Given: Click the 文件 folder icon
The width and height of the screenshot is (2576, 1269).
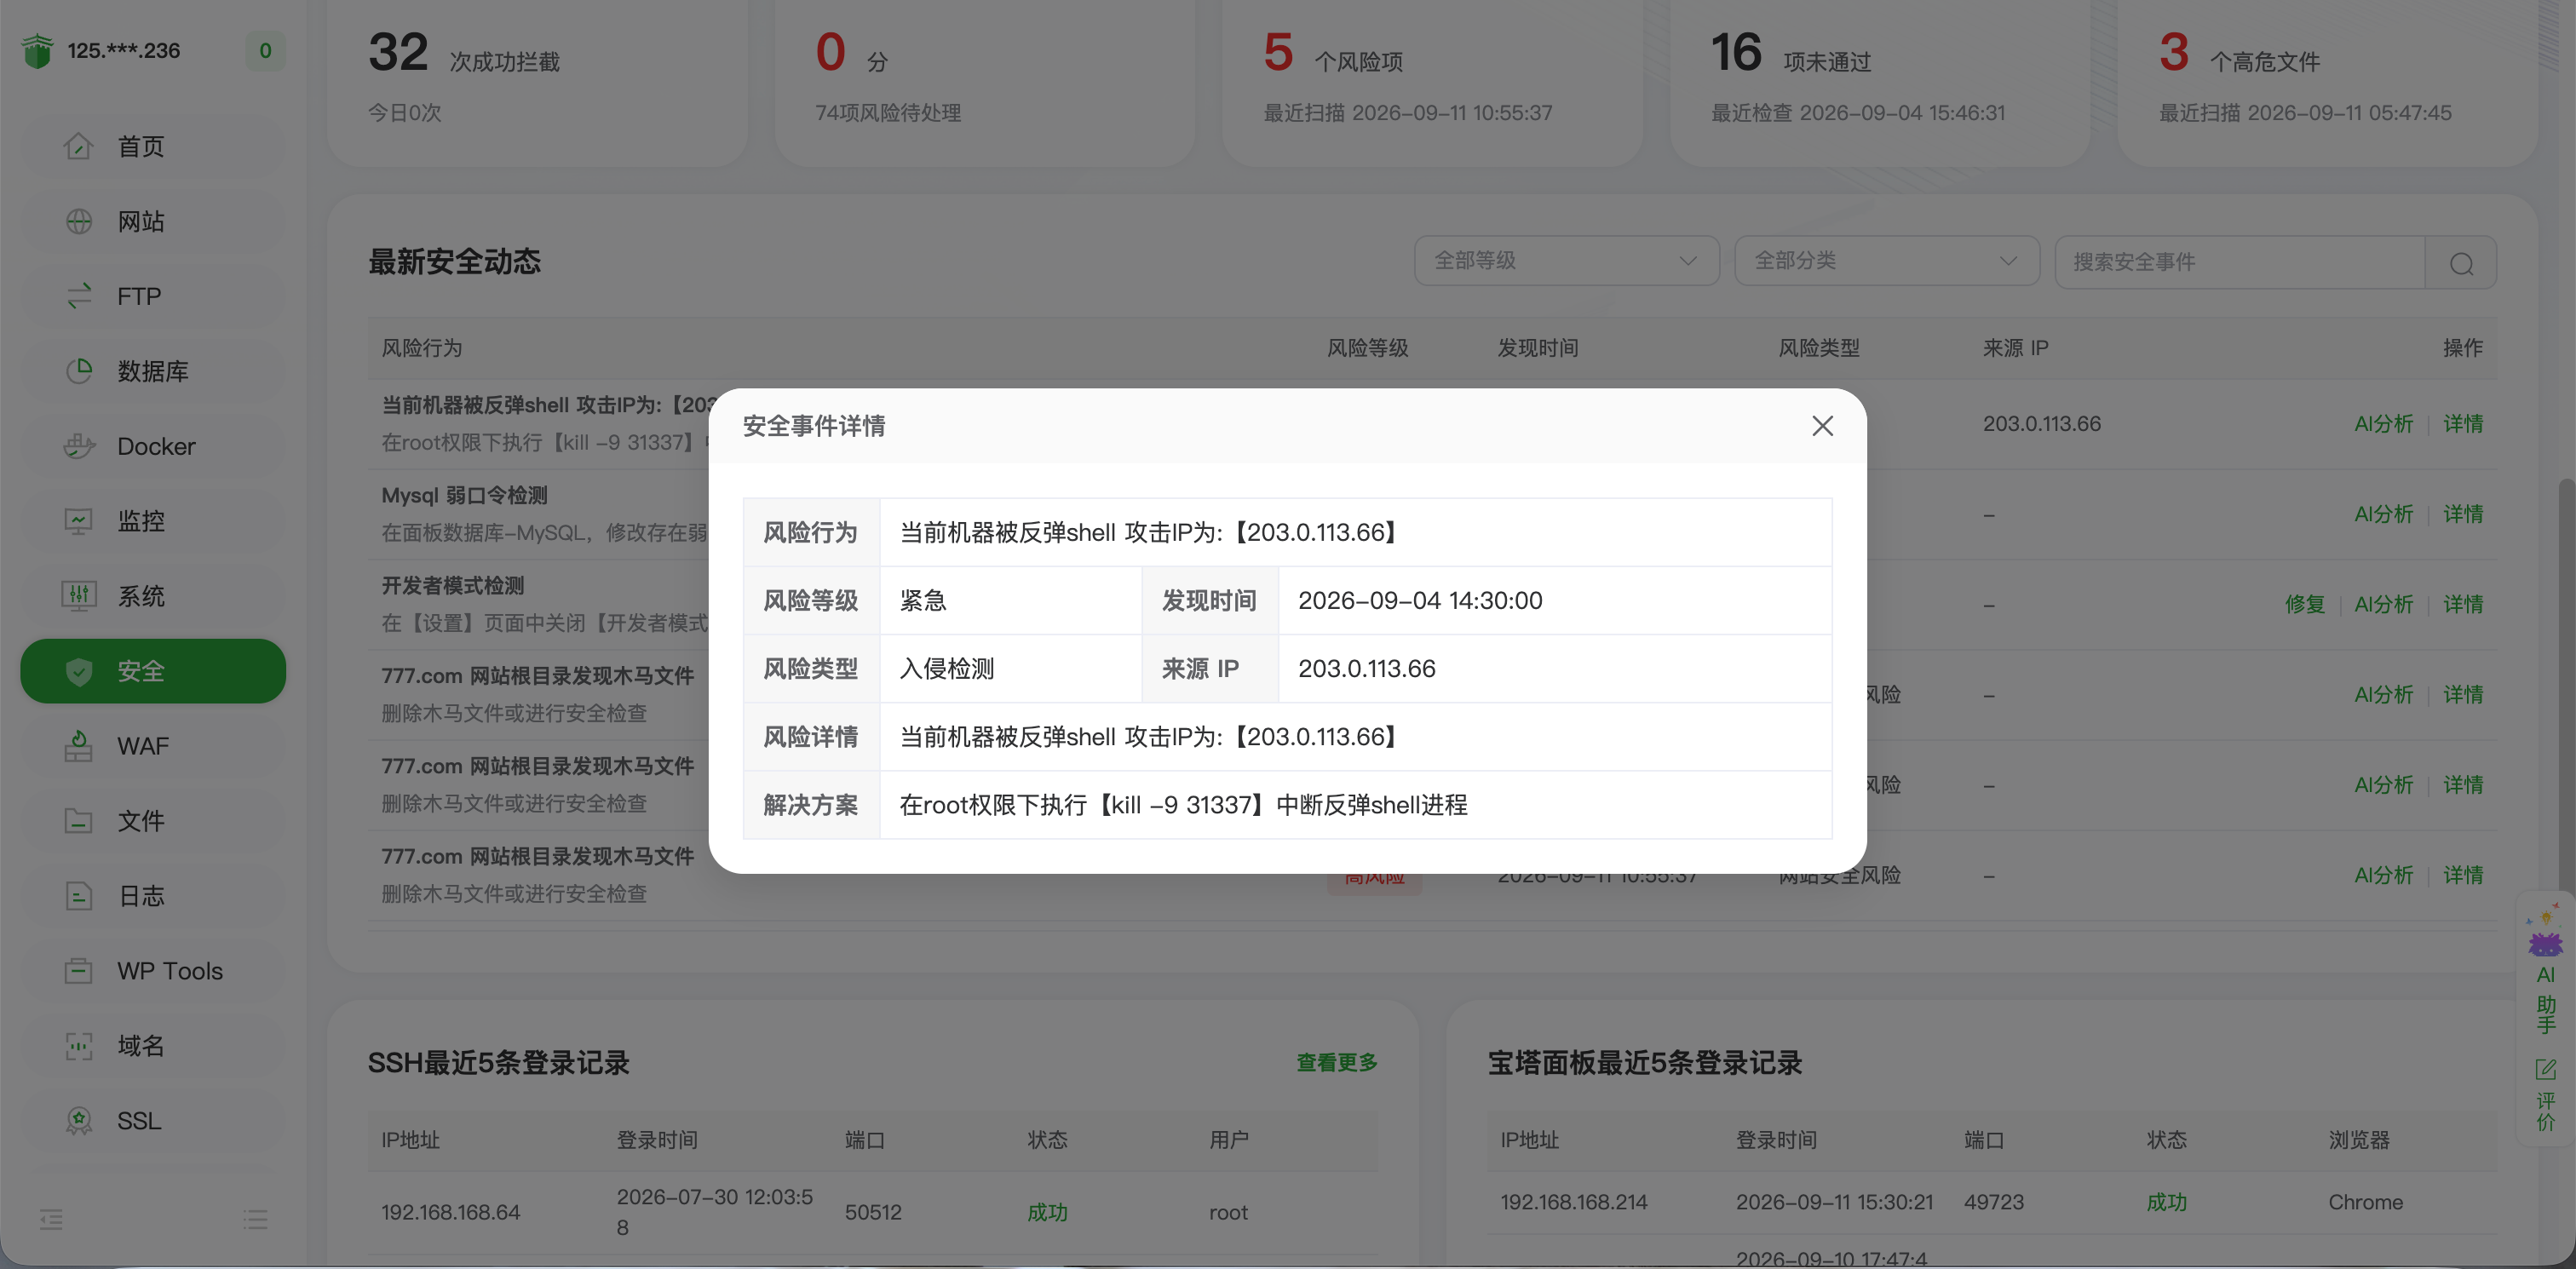Looking at the screenshot, I should coord(78,821).
